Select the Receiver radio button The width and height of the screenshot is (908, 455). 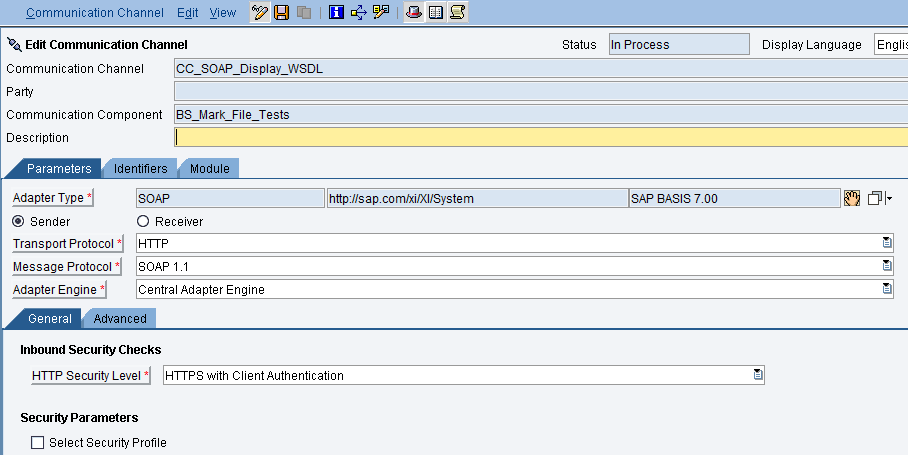[x=143, y=221]
